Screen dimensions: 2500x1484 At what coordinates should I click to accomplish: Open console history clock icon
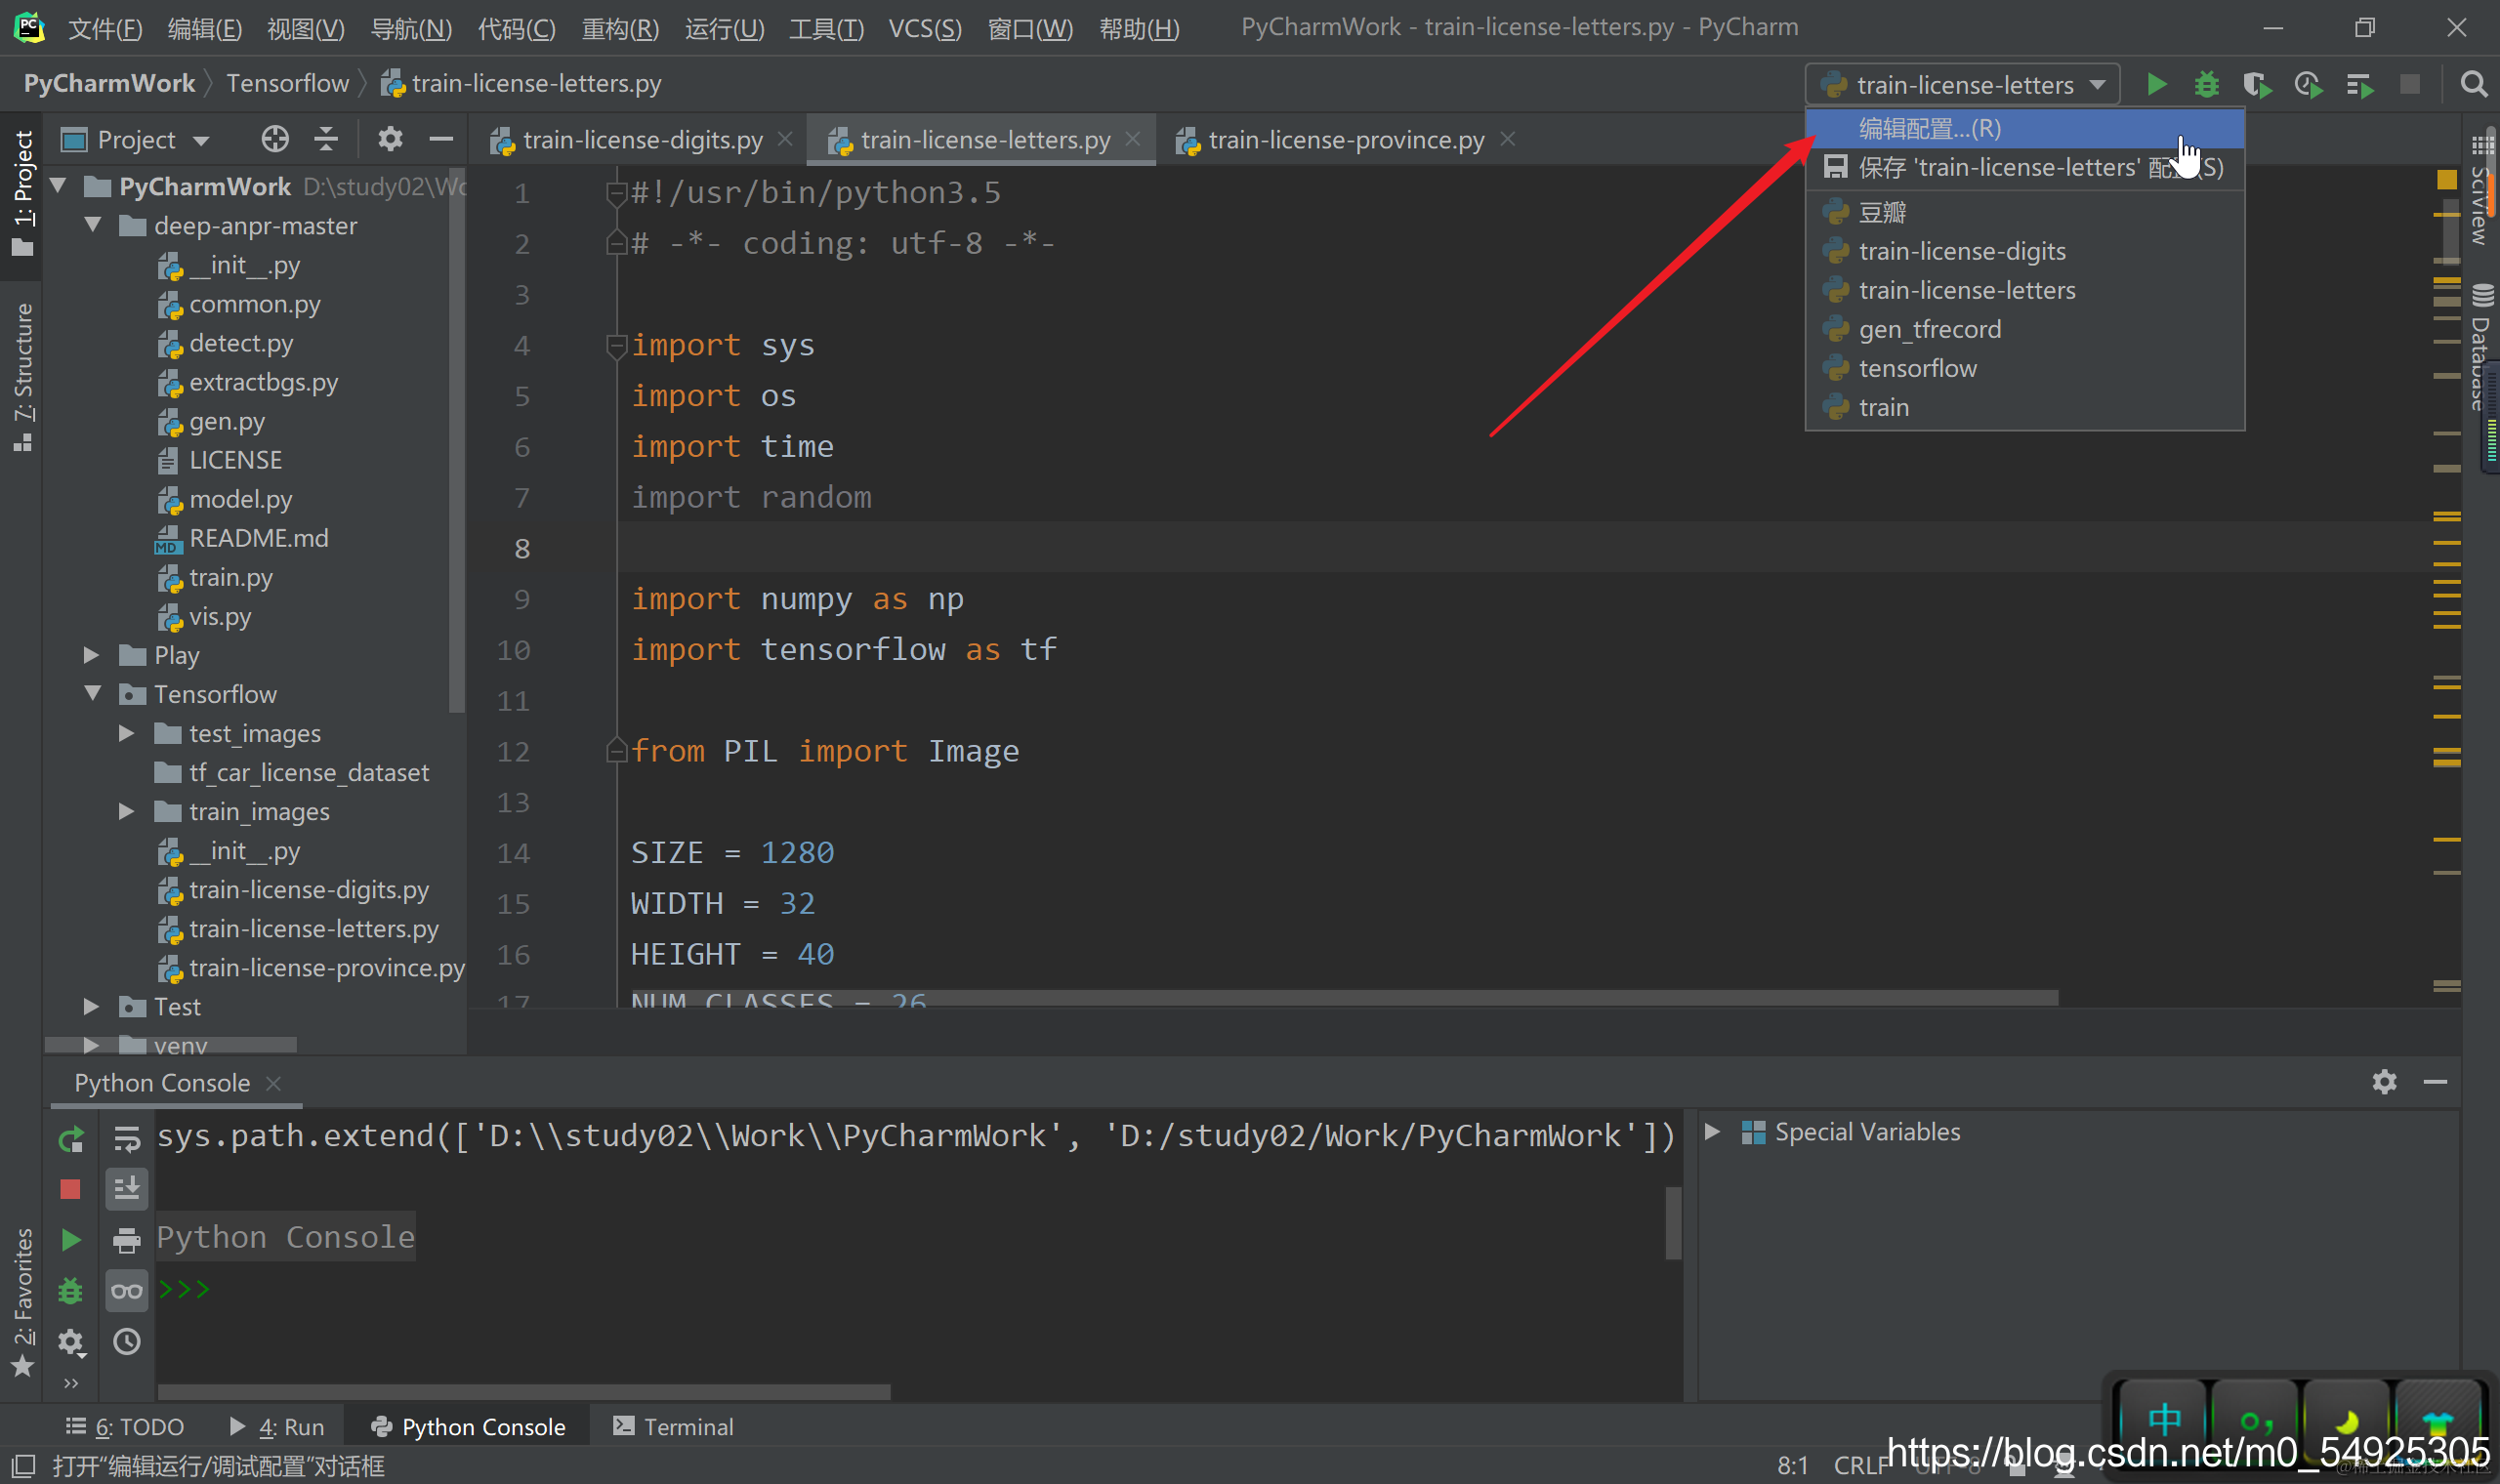tap(127, 1341)
